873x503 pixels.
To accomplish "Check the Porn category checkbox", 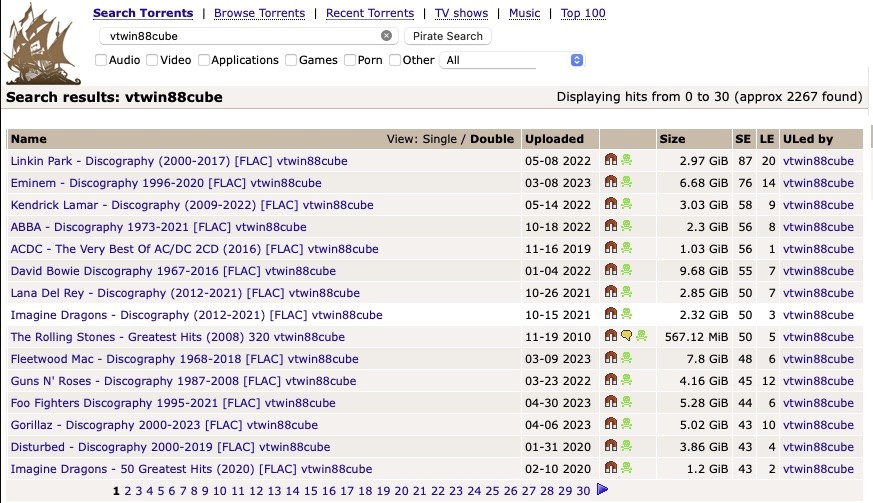I will (350, 60).
